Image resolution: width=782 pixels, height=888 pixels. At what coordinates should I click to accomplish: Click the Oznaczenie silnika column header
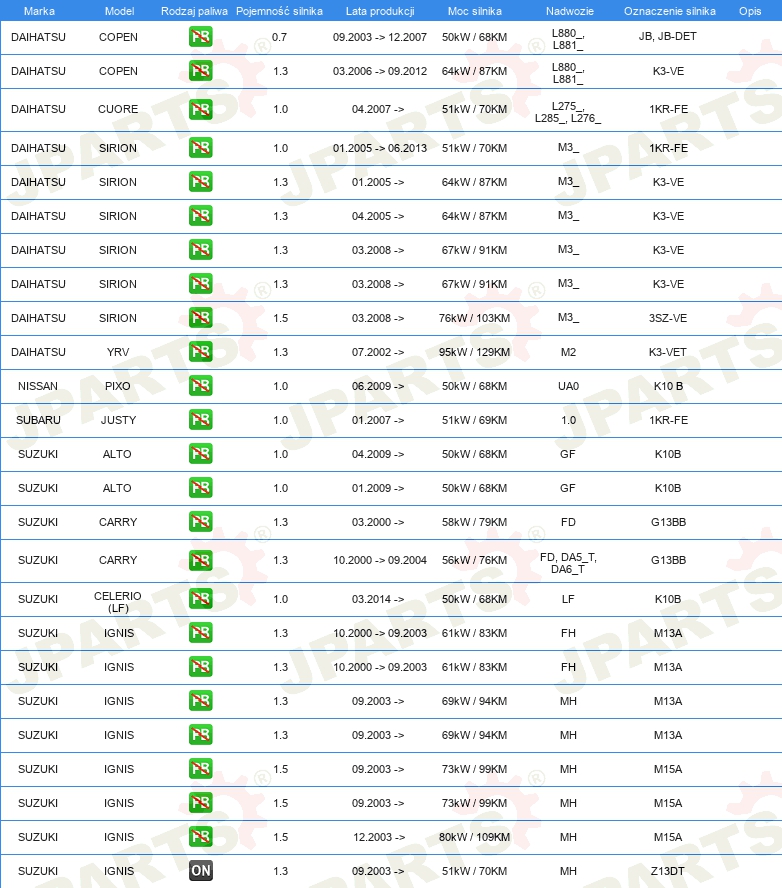(670, 11)
